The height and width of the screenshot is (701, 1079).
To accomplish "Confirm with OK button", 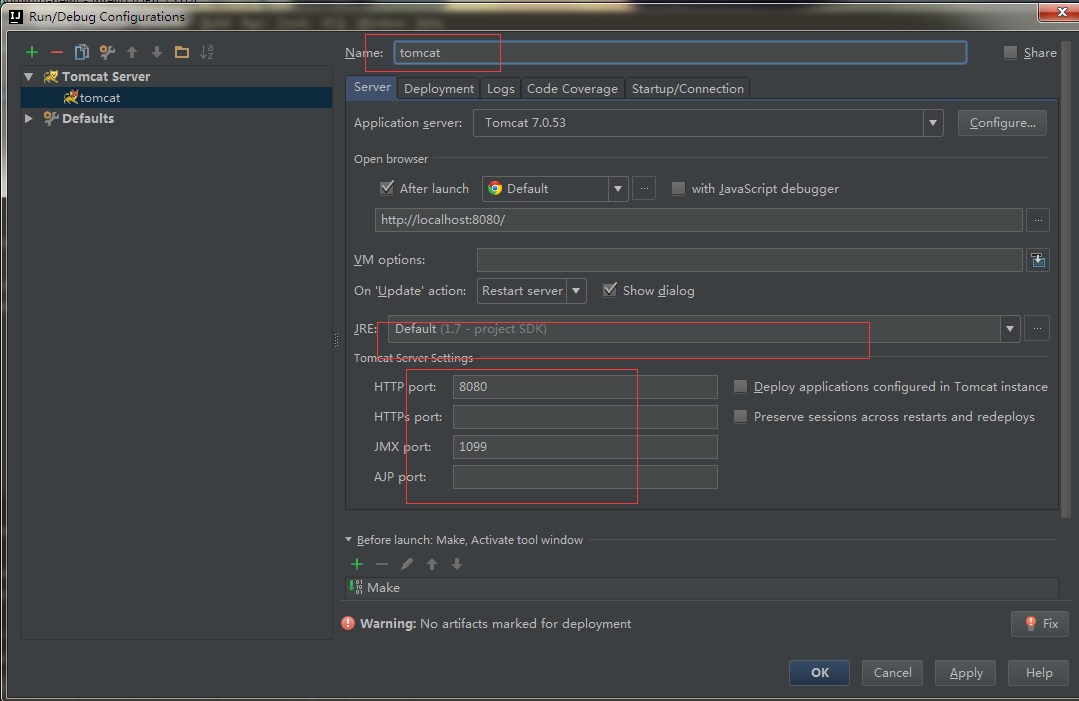I will [819, 673].
